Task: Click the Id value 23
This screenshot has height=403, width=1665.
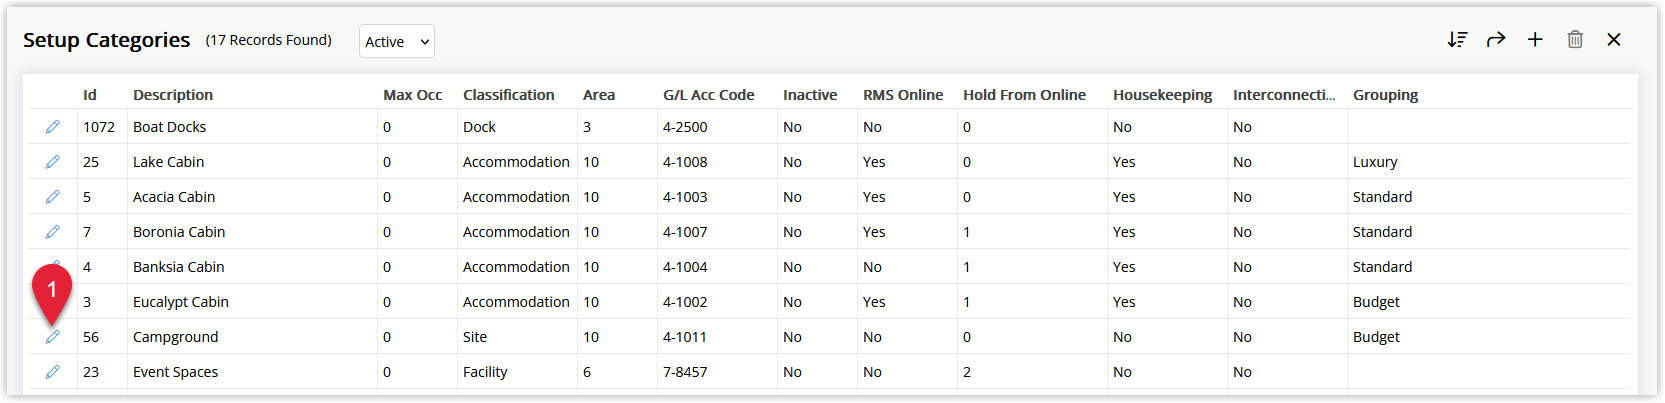Action: coord(91,372)
